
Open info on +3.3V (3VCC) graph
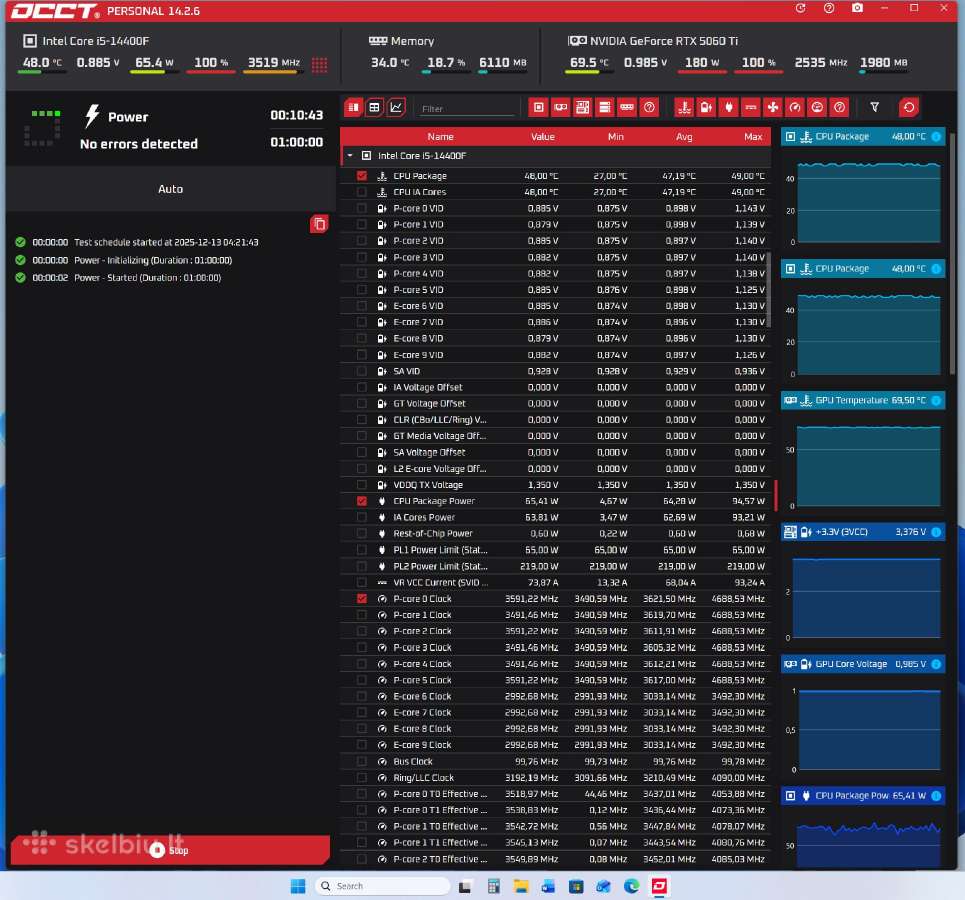pyautogui.click(x=936, y=532)
